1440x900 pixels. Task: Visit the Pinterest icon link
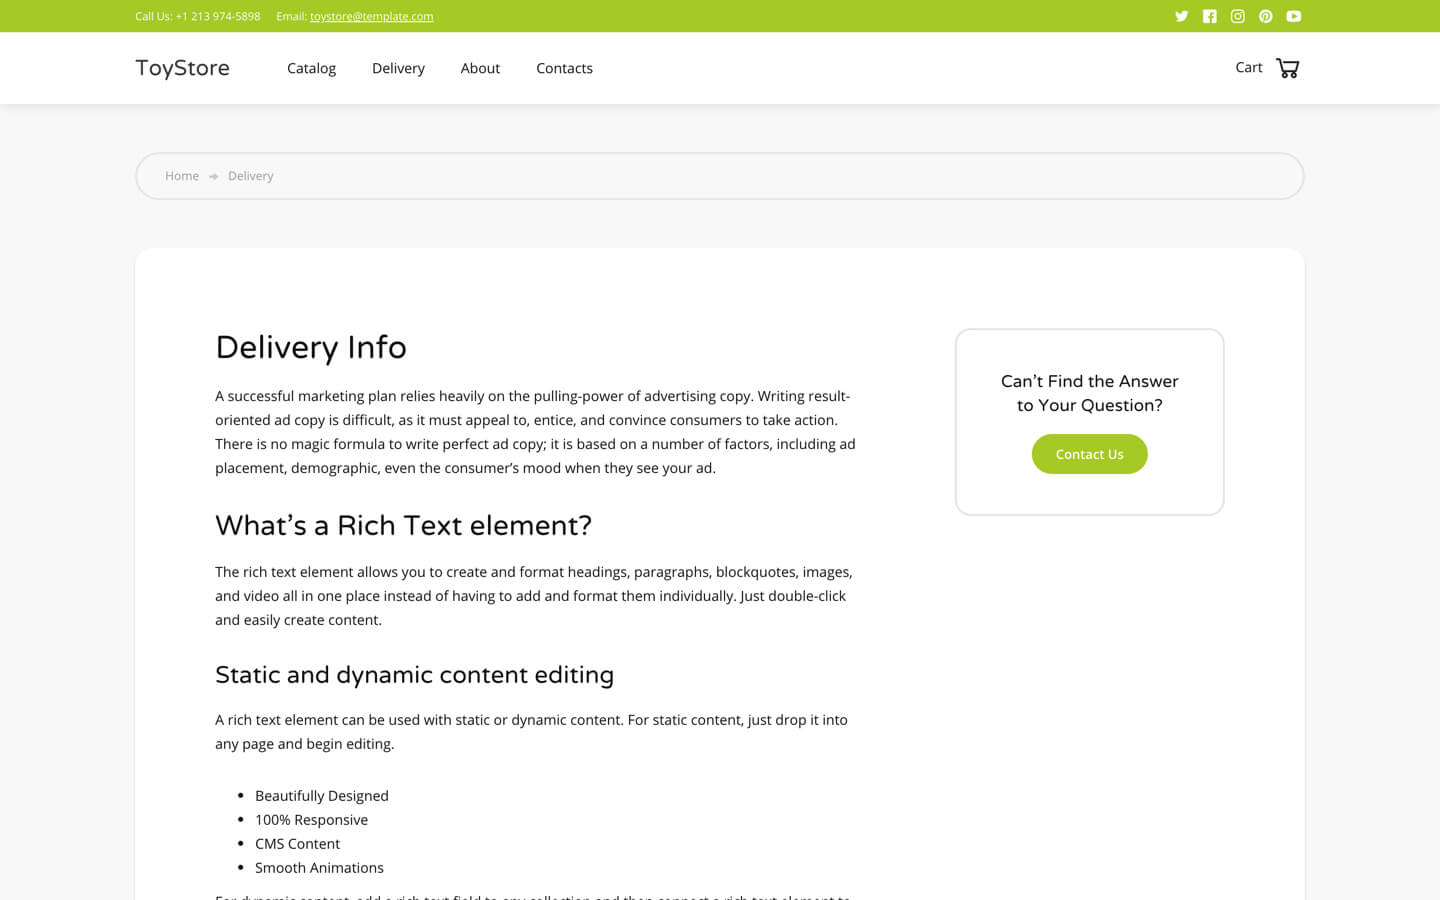(x=1266, y=16)
